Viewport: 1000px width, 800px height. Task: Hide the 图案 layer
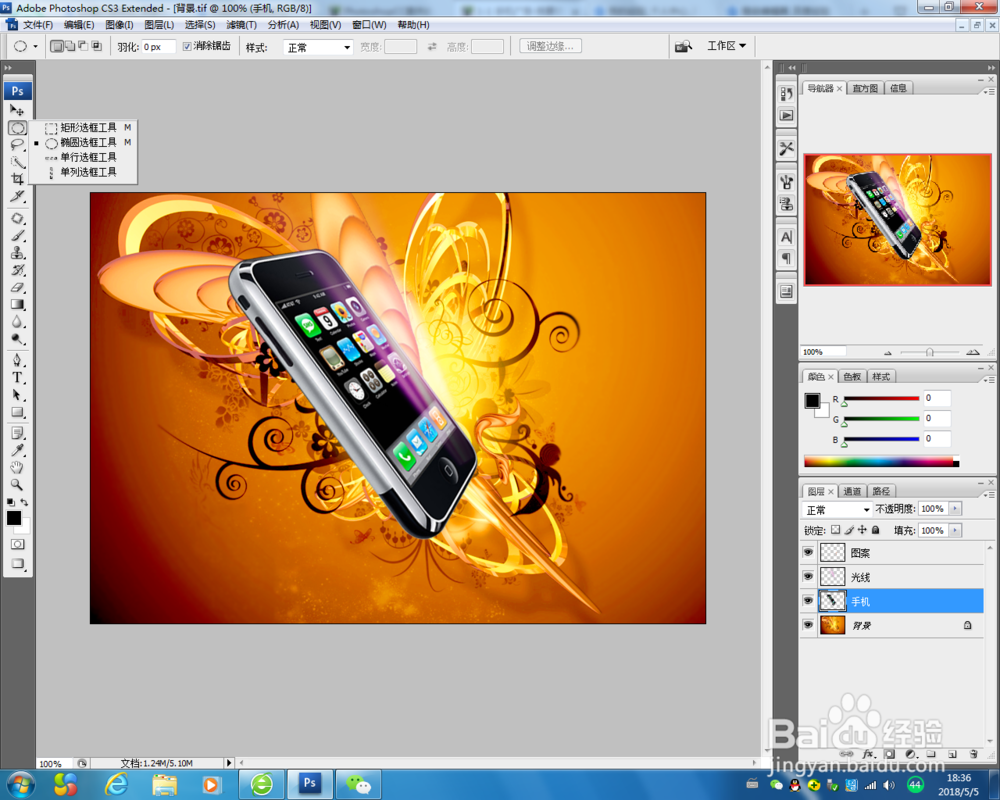808,552
